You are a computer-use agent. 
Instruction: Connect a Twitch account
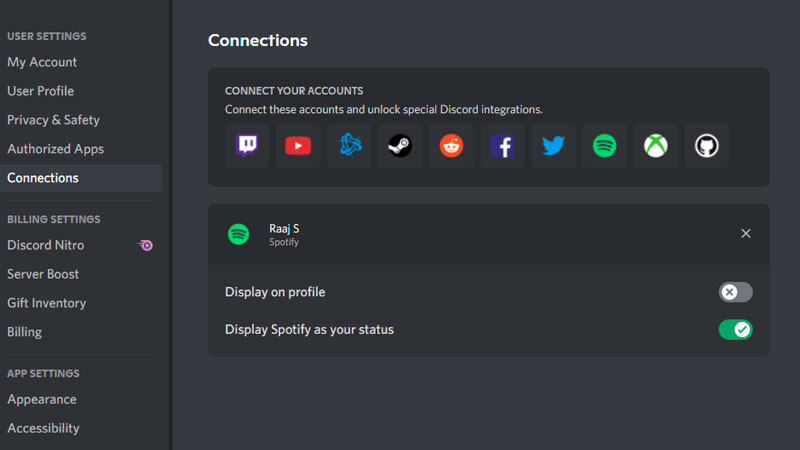(247, 145)
